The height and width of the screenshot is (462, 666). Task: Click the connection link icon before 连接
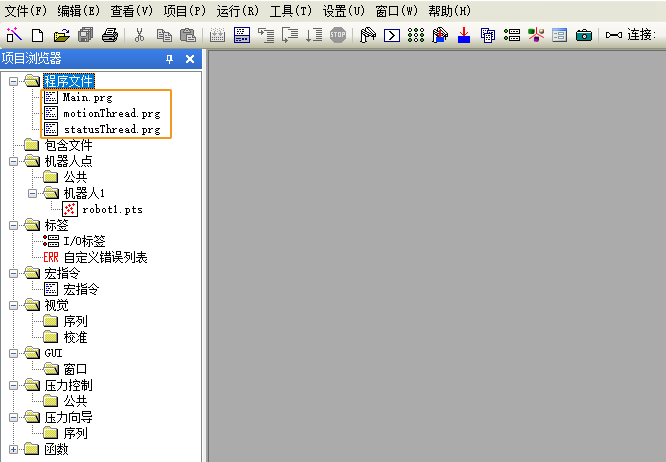click(614, 35)
